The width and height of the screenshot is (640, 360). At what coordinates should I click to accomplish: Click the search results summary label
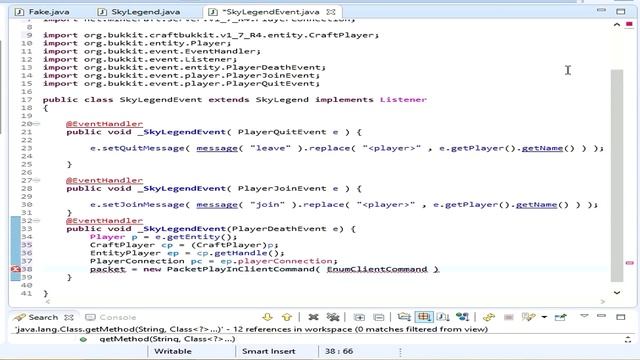tap(251, 329)
